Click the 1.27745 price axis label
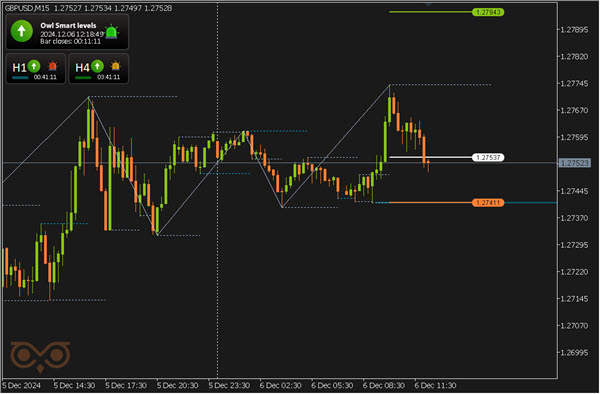 [574, 83]
